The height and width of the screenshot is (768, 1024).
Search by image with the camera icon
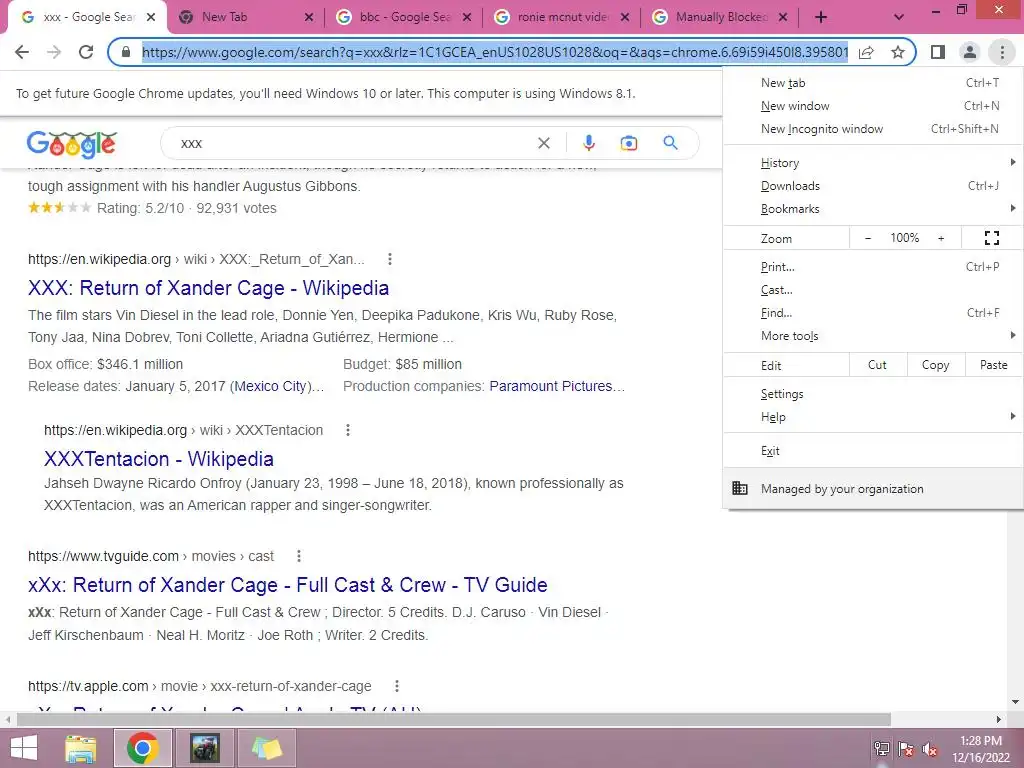click(x=628, y=143)
